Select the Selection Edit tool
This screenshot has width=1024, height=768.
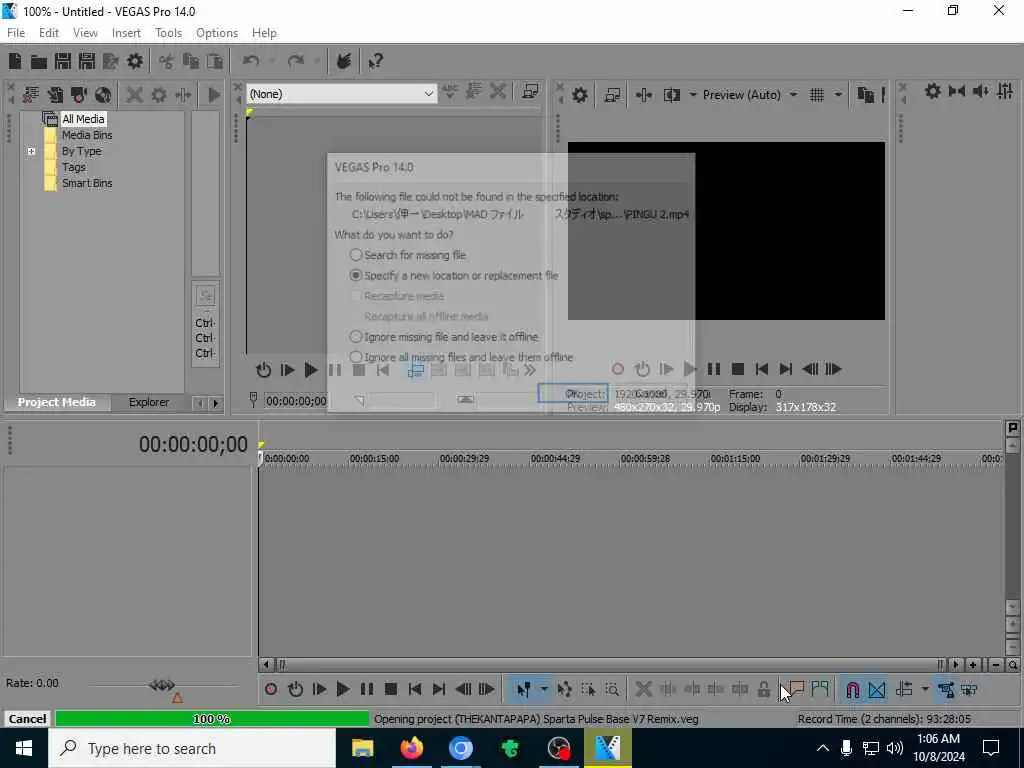point(588,689)
